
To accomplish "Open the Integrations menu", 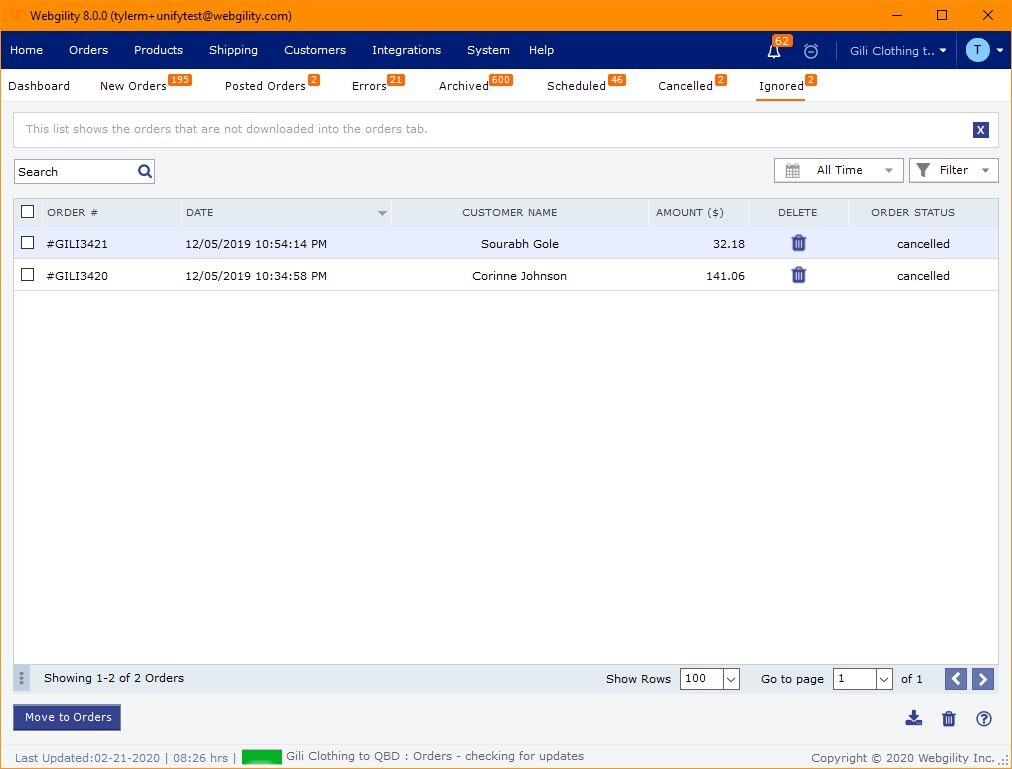I will 407,50.
